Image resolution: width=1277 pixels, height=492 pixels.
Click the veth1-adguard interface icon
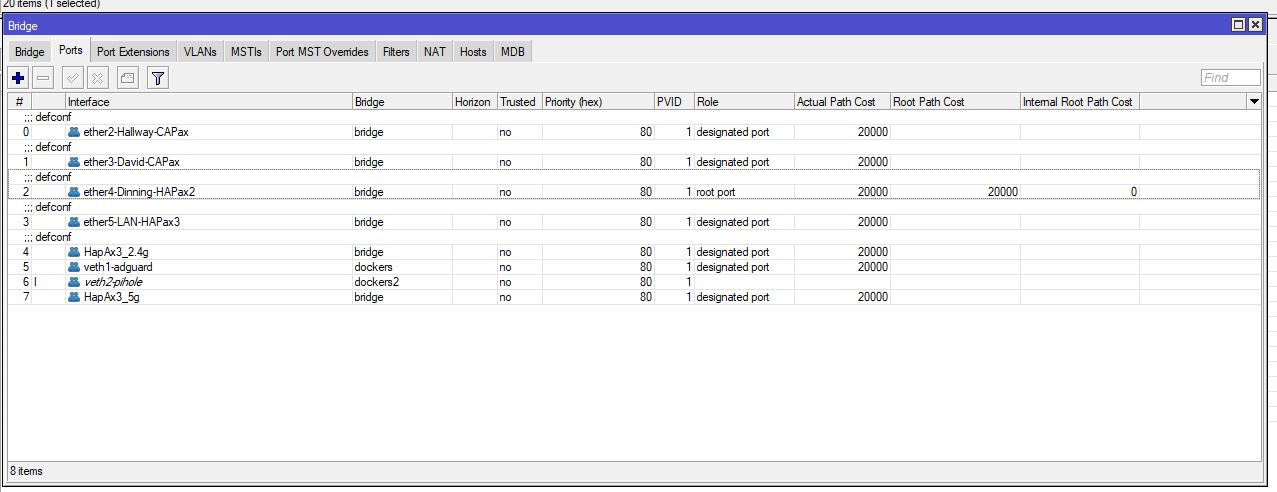74,267
